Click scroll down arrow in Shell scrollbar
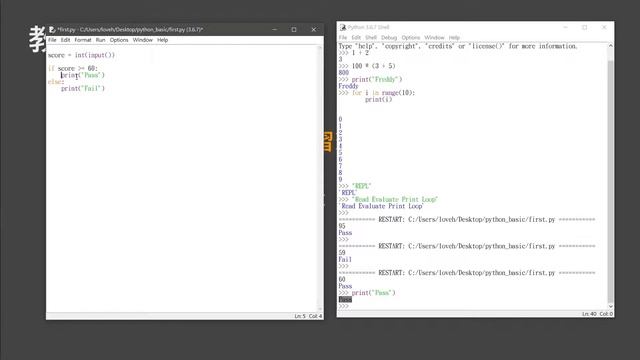Image resolution: width=640 pixels, height=360 pixels. [x=611, y=307]
